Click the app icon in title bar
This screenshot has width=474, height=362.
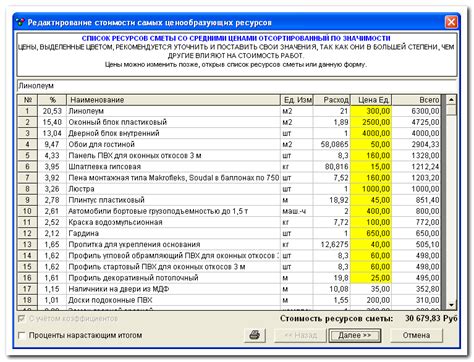pos(20,23)
